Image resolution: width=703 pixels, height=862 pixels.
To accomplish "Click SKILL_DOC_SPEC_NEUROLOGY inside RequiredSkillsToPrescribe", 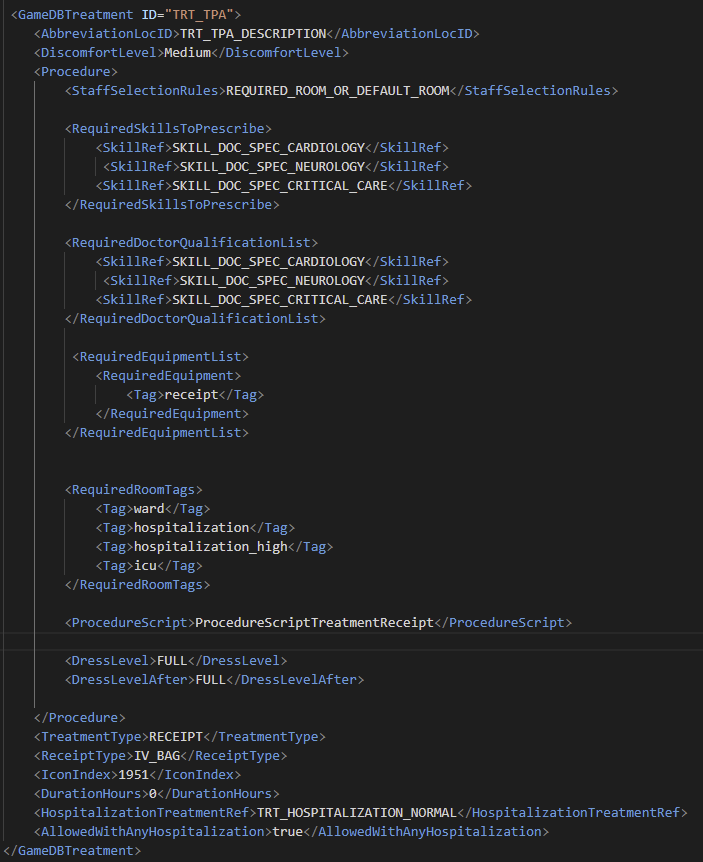I will (272, 167).
